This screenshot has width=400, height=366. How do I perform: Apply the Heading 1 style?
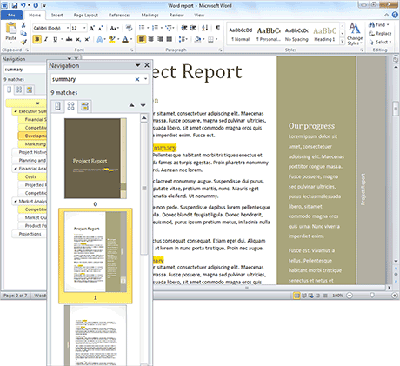click(325, 34)
